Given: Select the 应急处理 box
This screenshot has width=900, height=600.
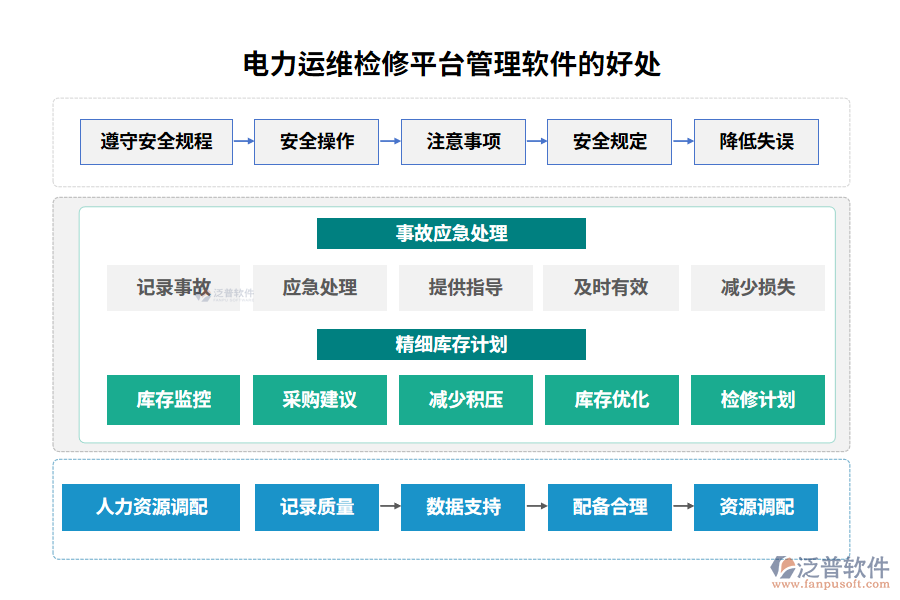Looking at the screenshot, I should pos(320,288).
